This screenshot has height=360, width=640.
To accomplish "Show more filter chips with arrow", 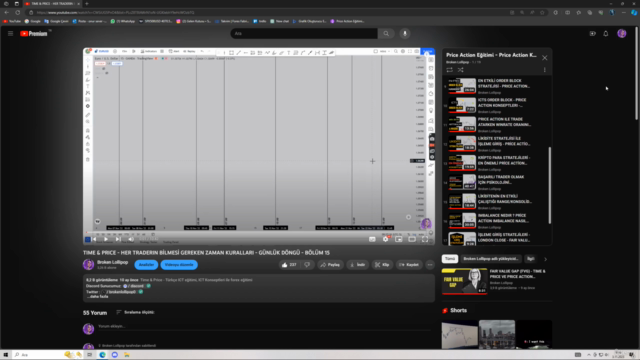I will click(545, 259).
